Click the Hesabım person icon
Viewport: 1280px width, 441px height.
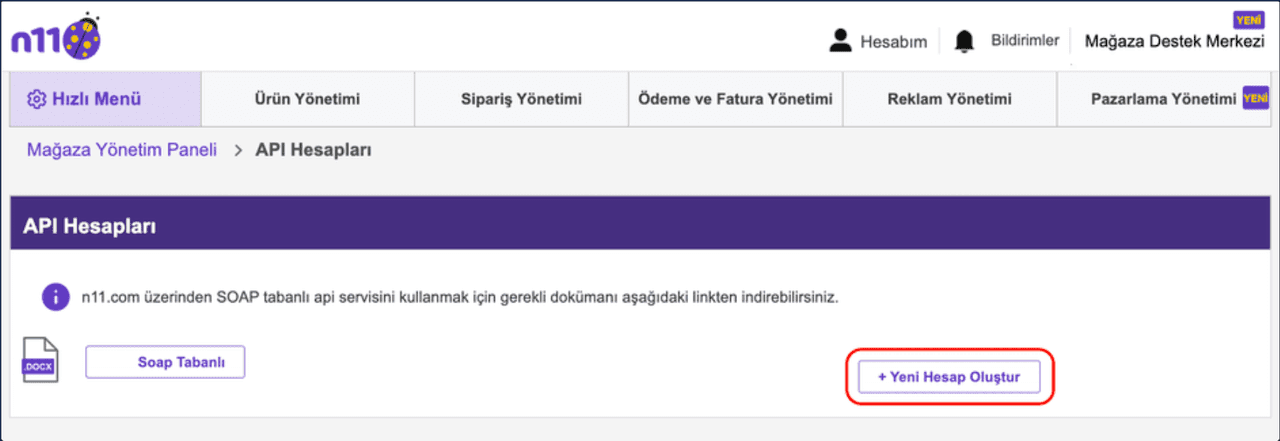pos(841,41)
